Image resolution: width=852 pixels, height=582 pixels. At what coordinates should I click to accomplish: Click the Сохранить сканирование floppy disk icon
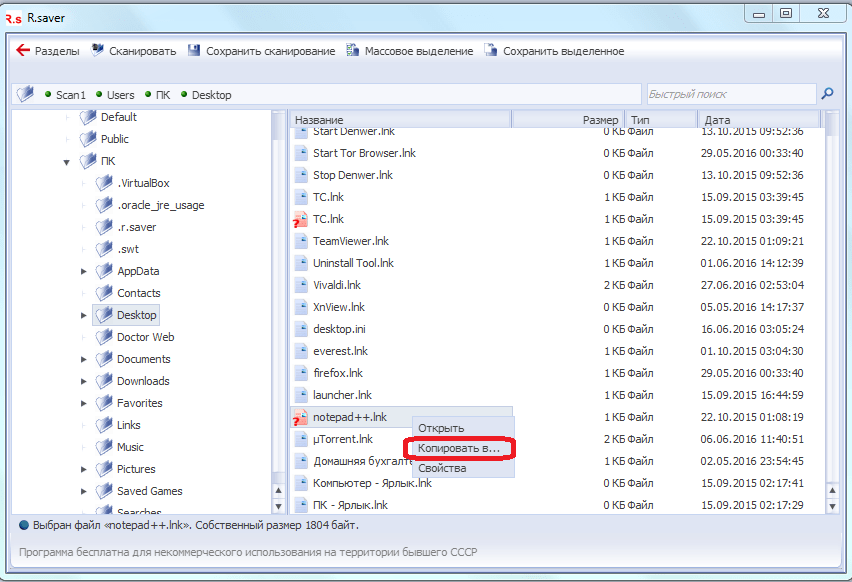point(194,51)
